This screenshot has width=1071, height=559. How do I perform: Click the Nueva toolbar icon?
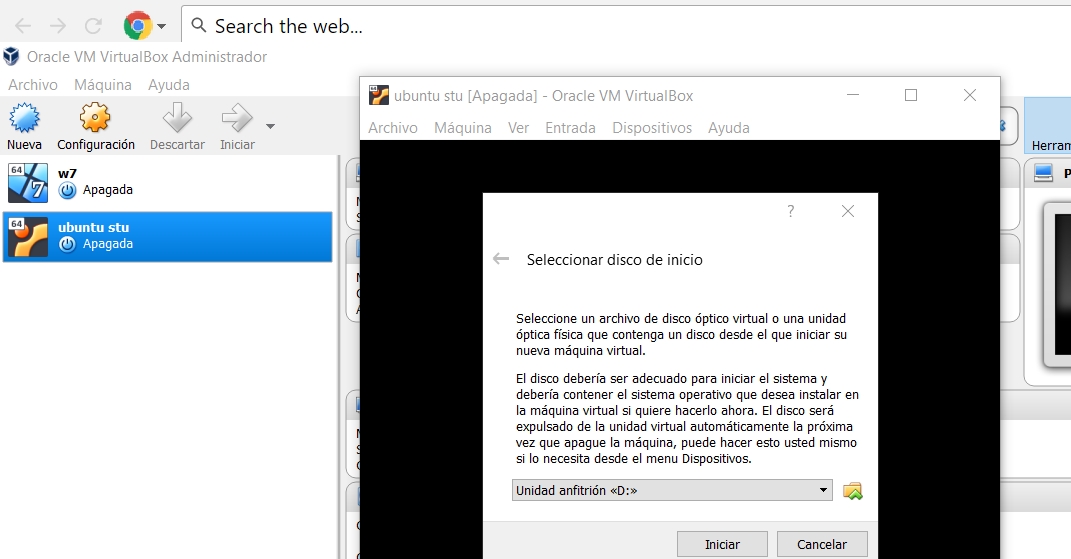pyautogui.click(x=24, y=120)
